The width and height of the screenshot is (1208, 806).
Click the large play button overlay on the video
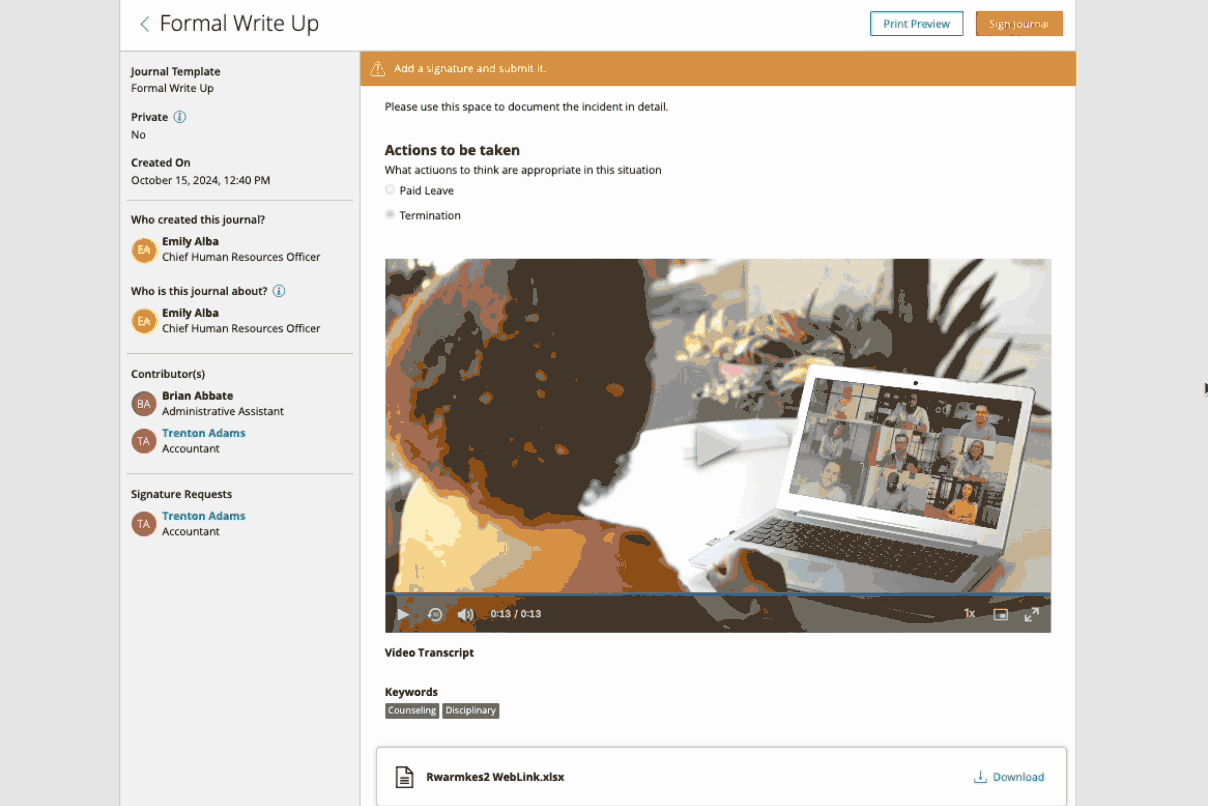[x=716, y=446]
